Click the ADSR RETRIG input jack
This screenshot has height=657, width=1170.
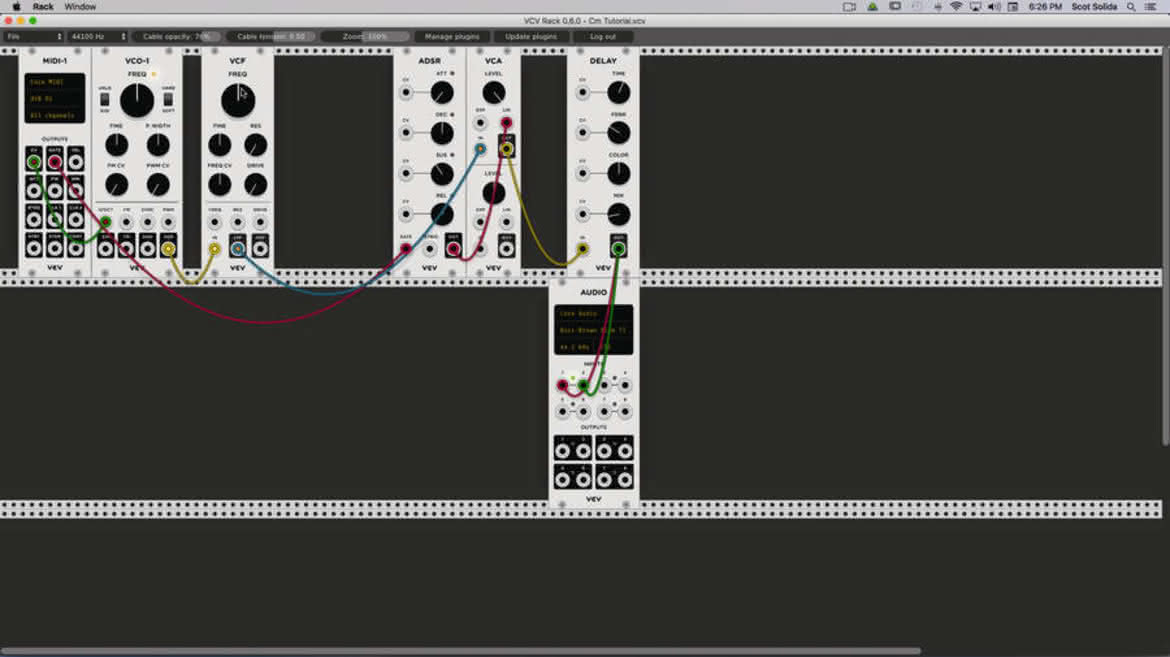coord(429,249)
